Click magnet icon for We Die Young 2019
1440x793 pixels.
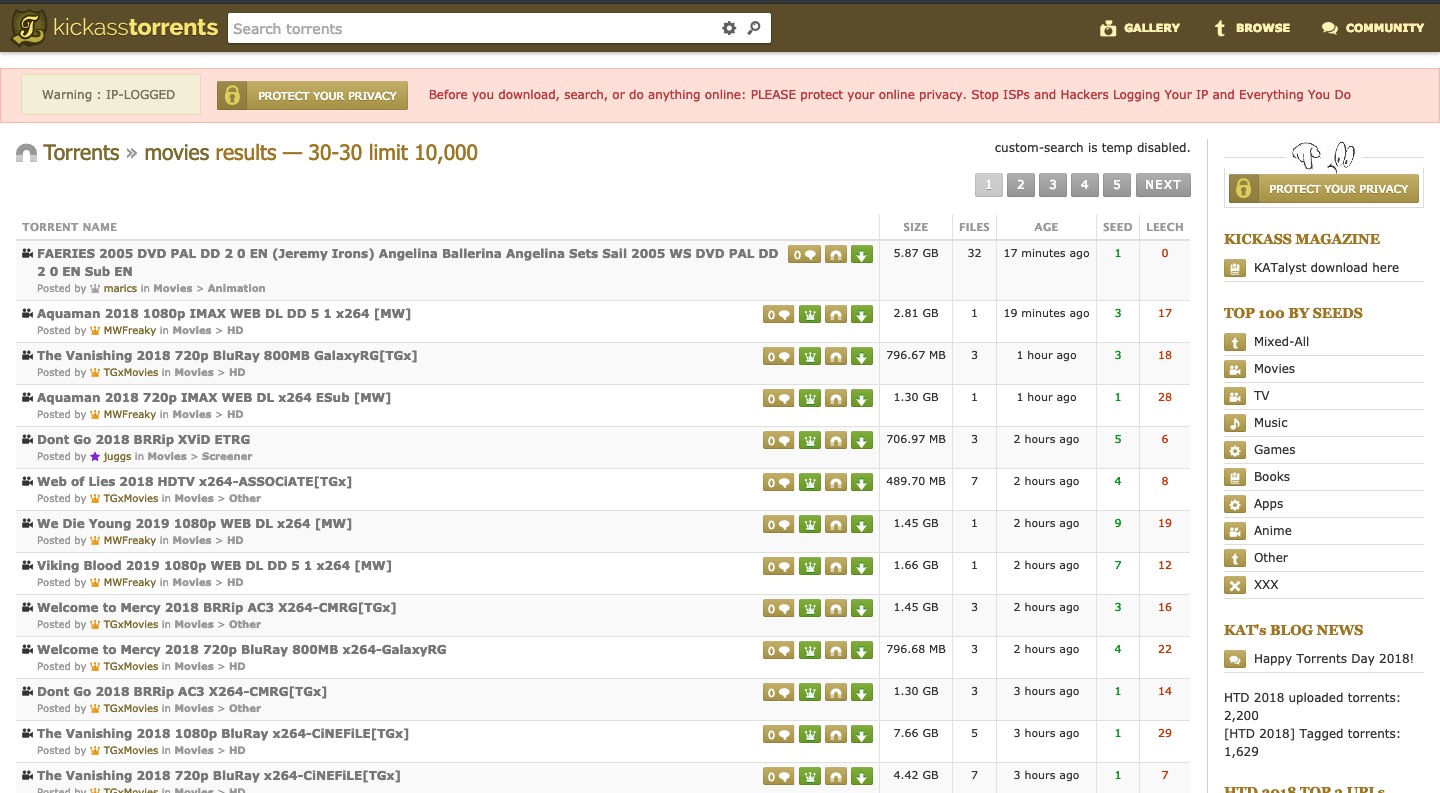pyautogui.click(x=835, y=524)
